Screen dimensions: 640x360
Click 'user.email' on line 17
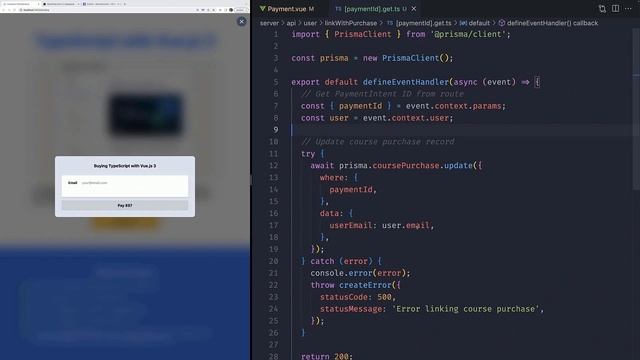coord(406,225)
